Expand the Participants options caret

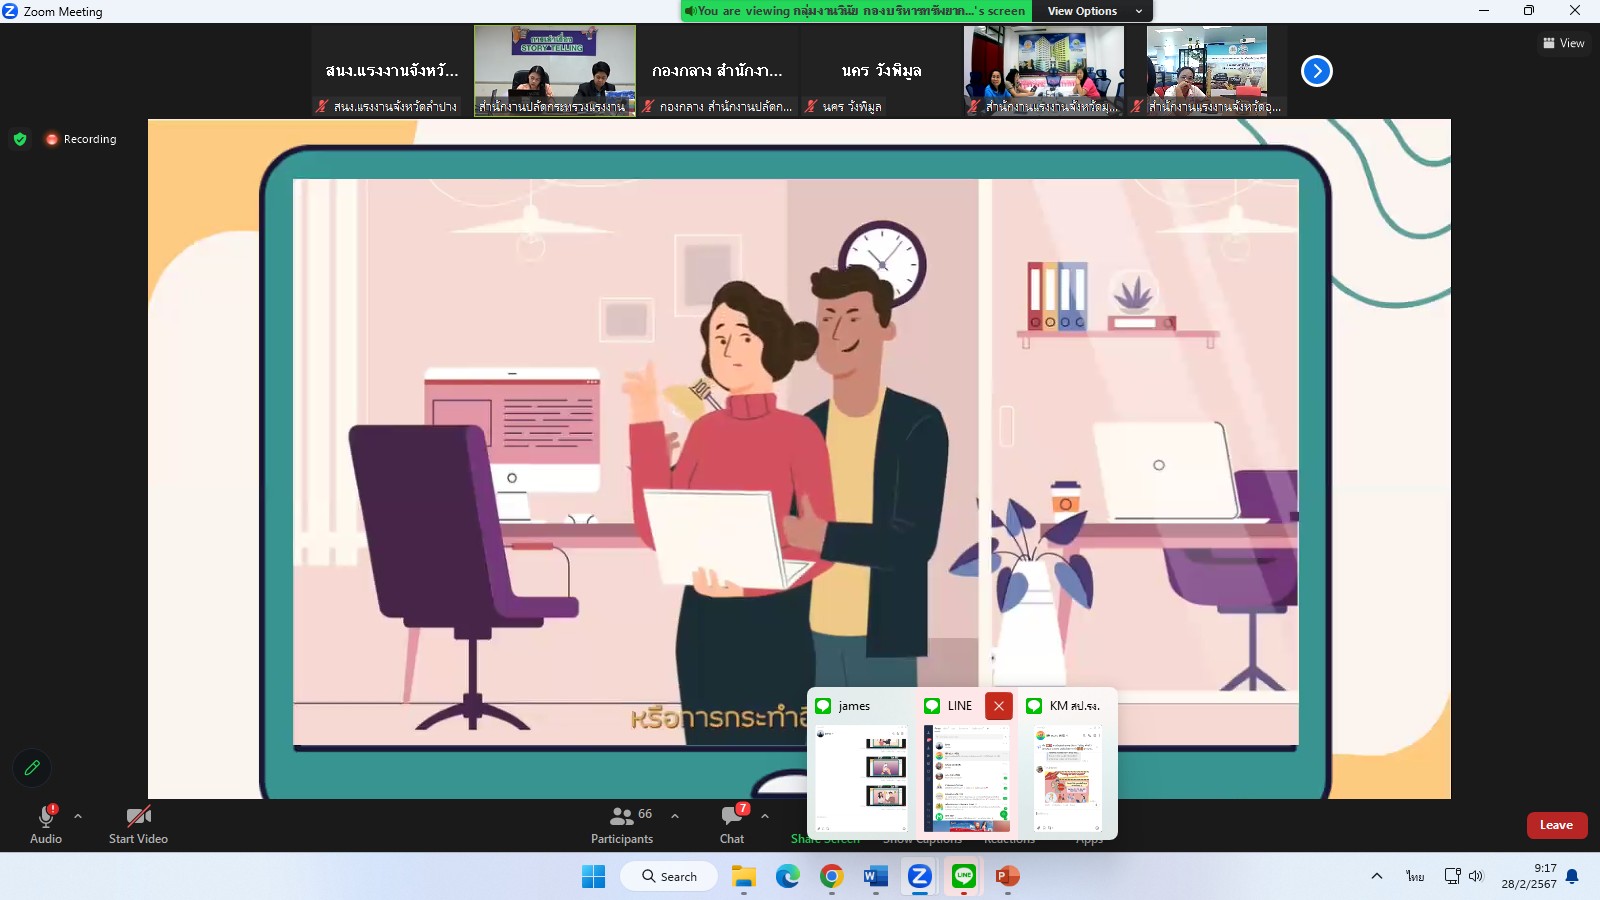(x=675, y=816)
